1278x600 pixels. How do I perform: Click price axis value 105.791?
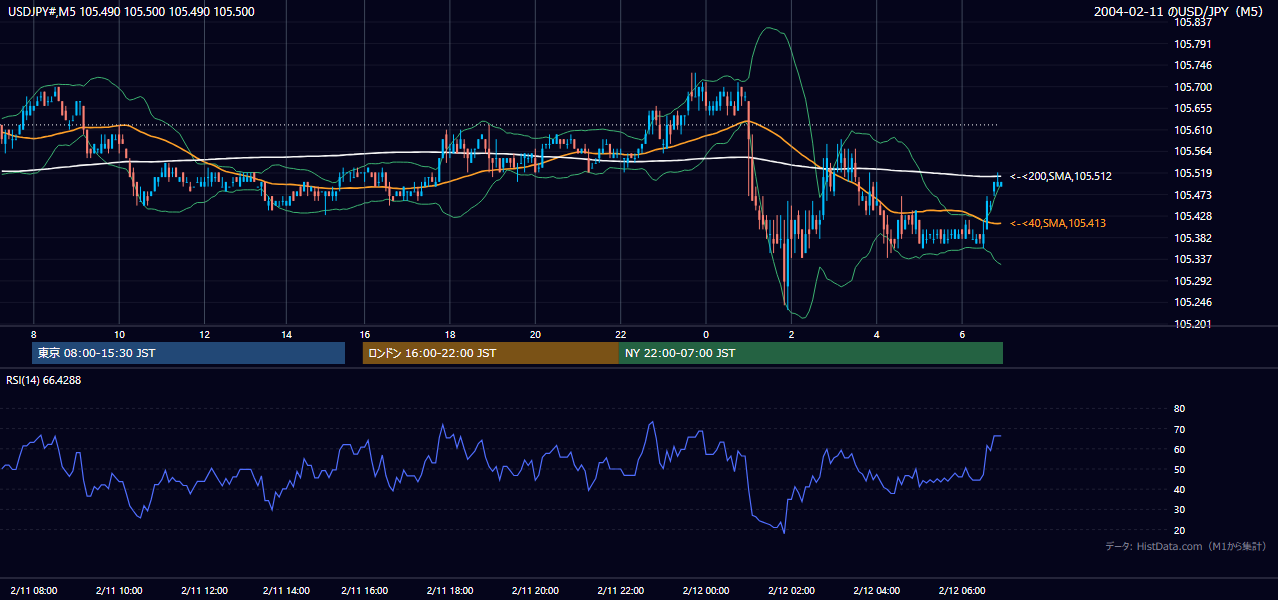[x=1193, y=44]
